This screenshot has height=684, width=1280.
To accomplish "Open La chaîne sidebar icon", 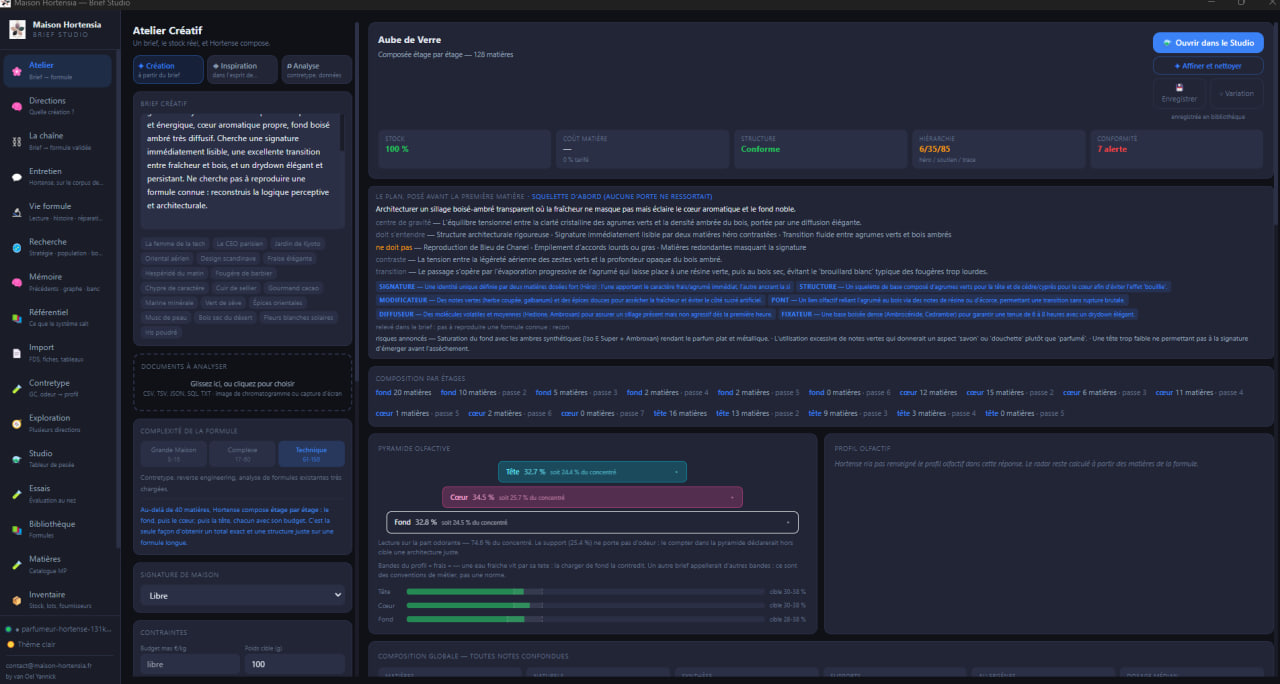I will click(17, 141).
